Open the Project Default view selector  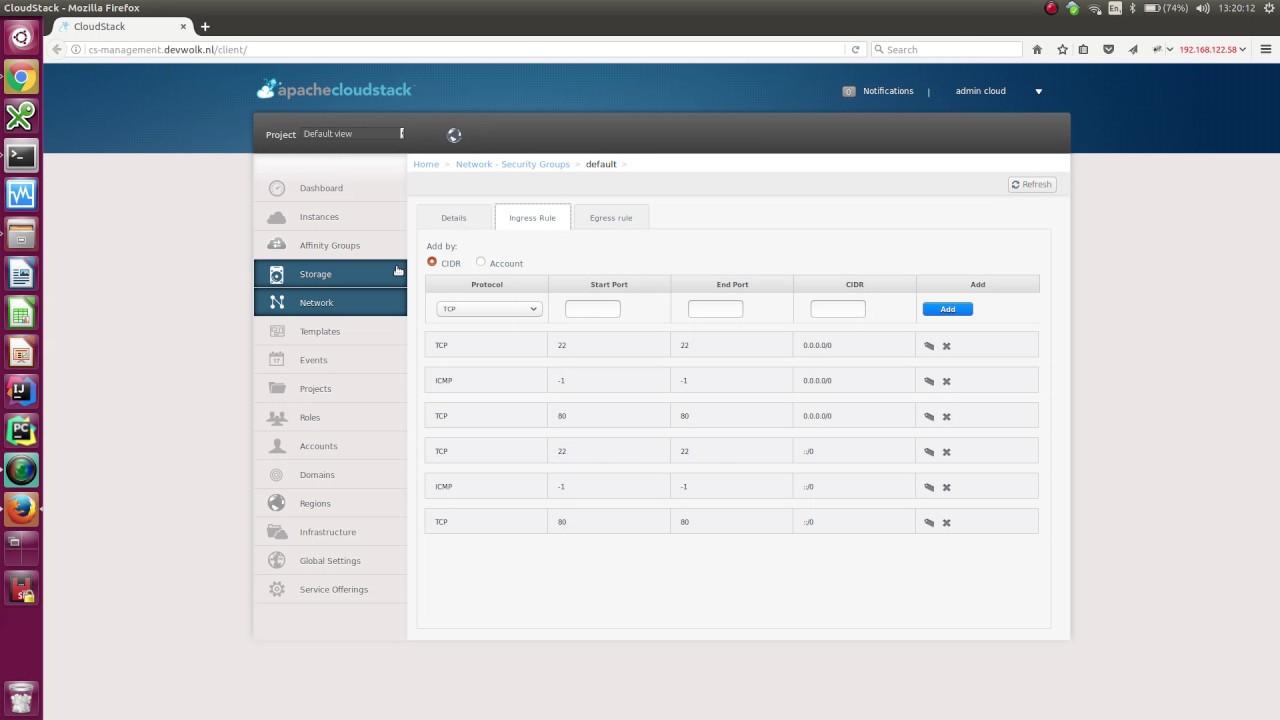[353, 134]
